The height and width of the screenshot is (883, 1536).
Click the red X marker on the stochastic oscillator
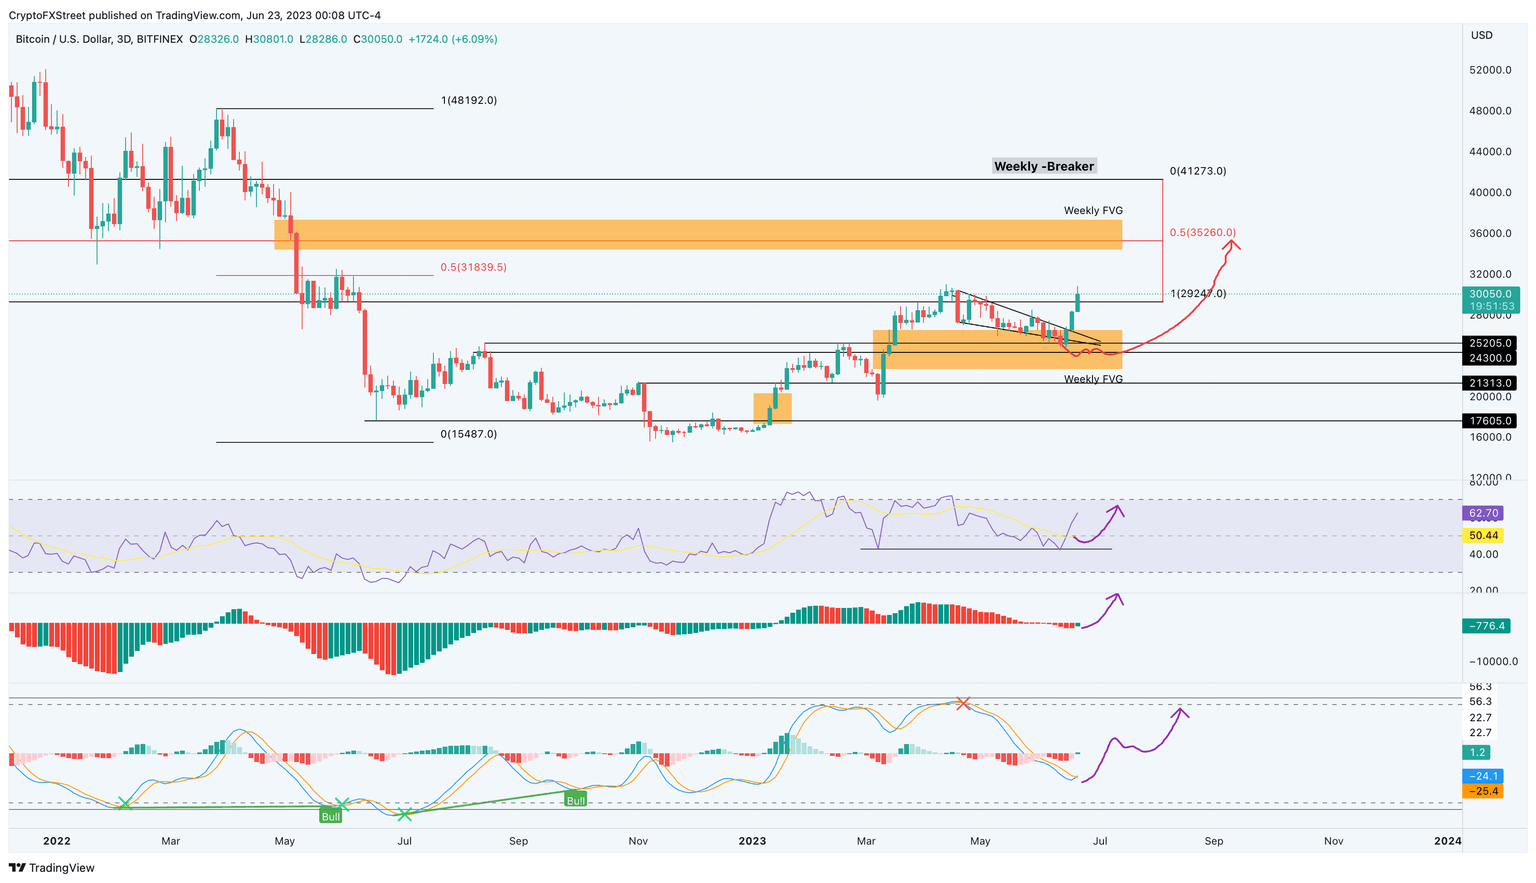pos(963,703)
